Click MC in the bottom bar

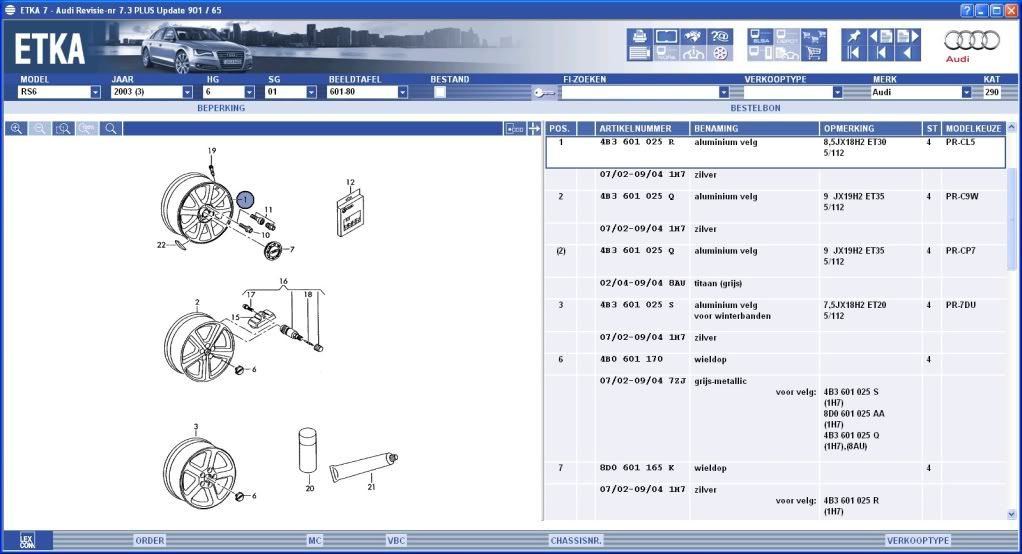pyautogui.click(x=315, y=540)
